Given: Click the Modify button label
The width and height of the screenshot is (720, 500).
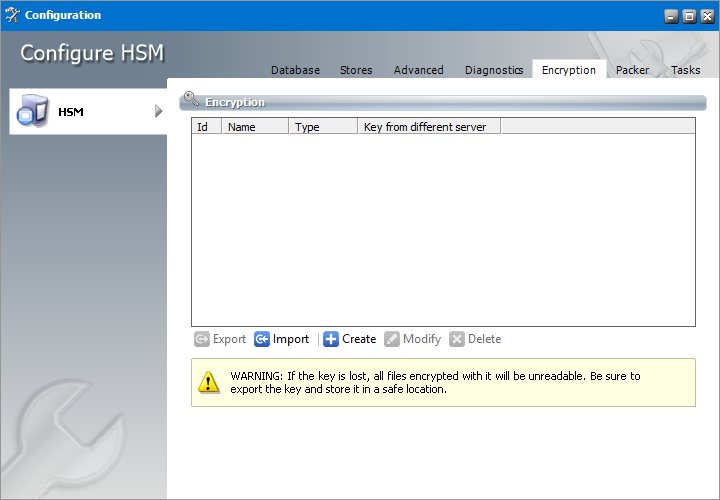Looking at the screenshot, I should pyautogui.click(x=422, y=339).
